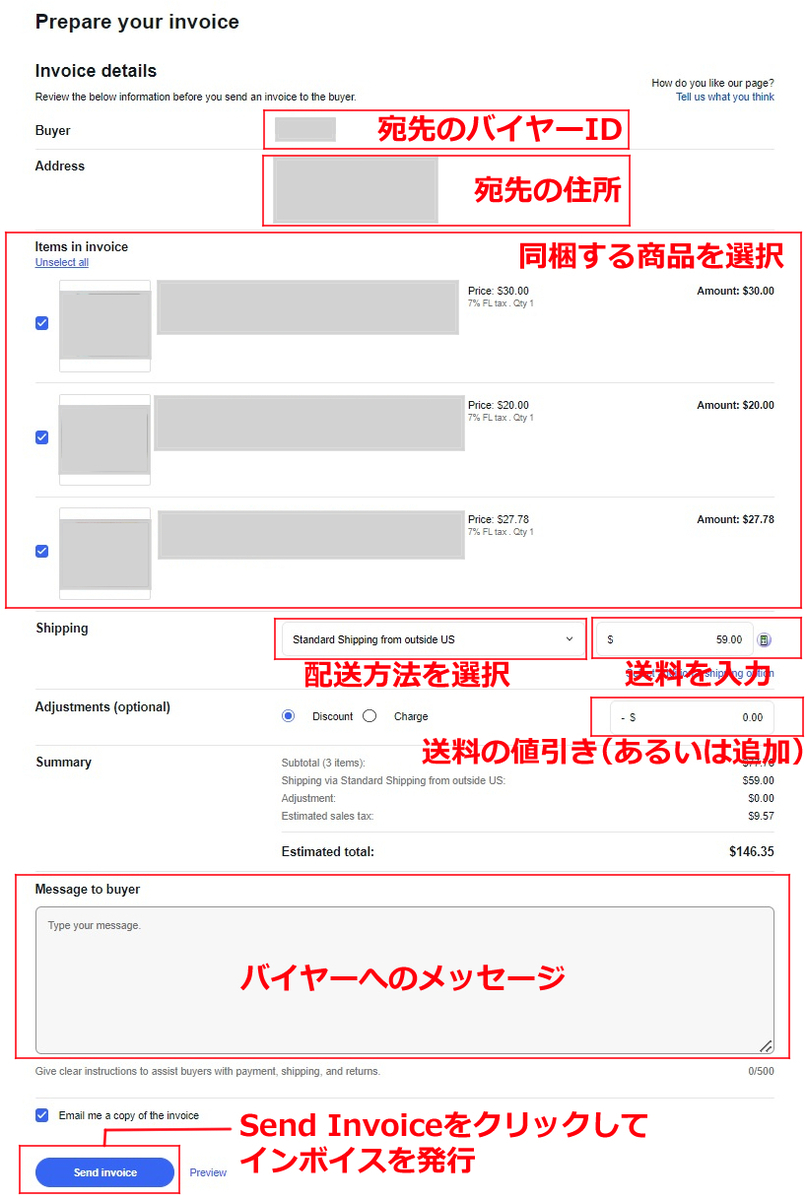The width and height of the screenshot is (807, 1200).
Task: Click 'Select additional shipping option' link
Action: coord(700,674)
